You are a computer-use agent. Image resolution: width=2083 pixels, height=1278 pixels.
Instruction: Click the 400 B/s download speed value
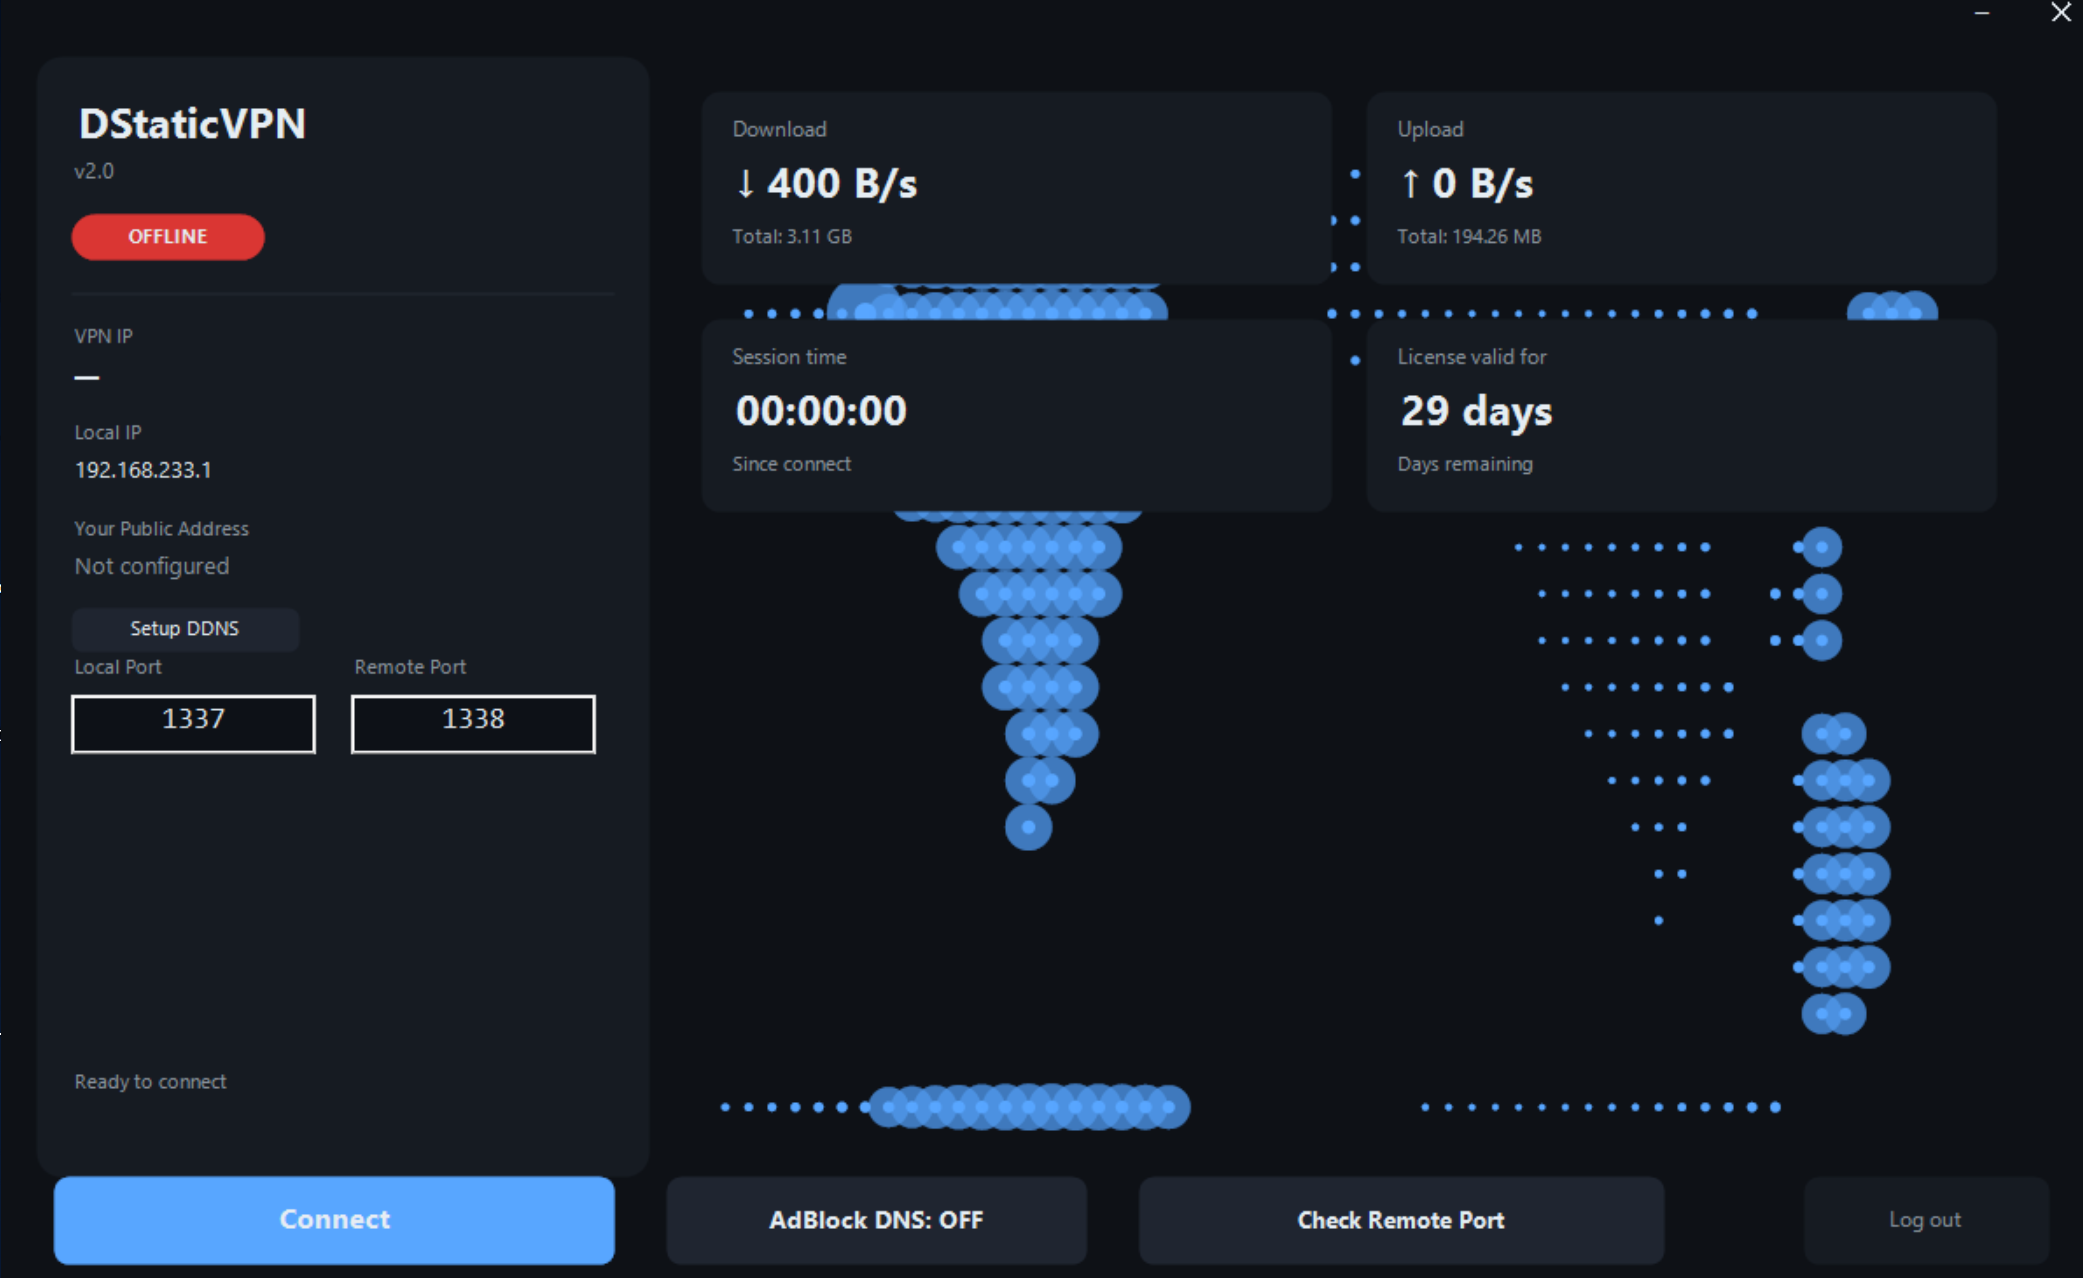point(842,184)
